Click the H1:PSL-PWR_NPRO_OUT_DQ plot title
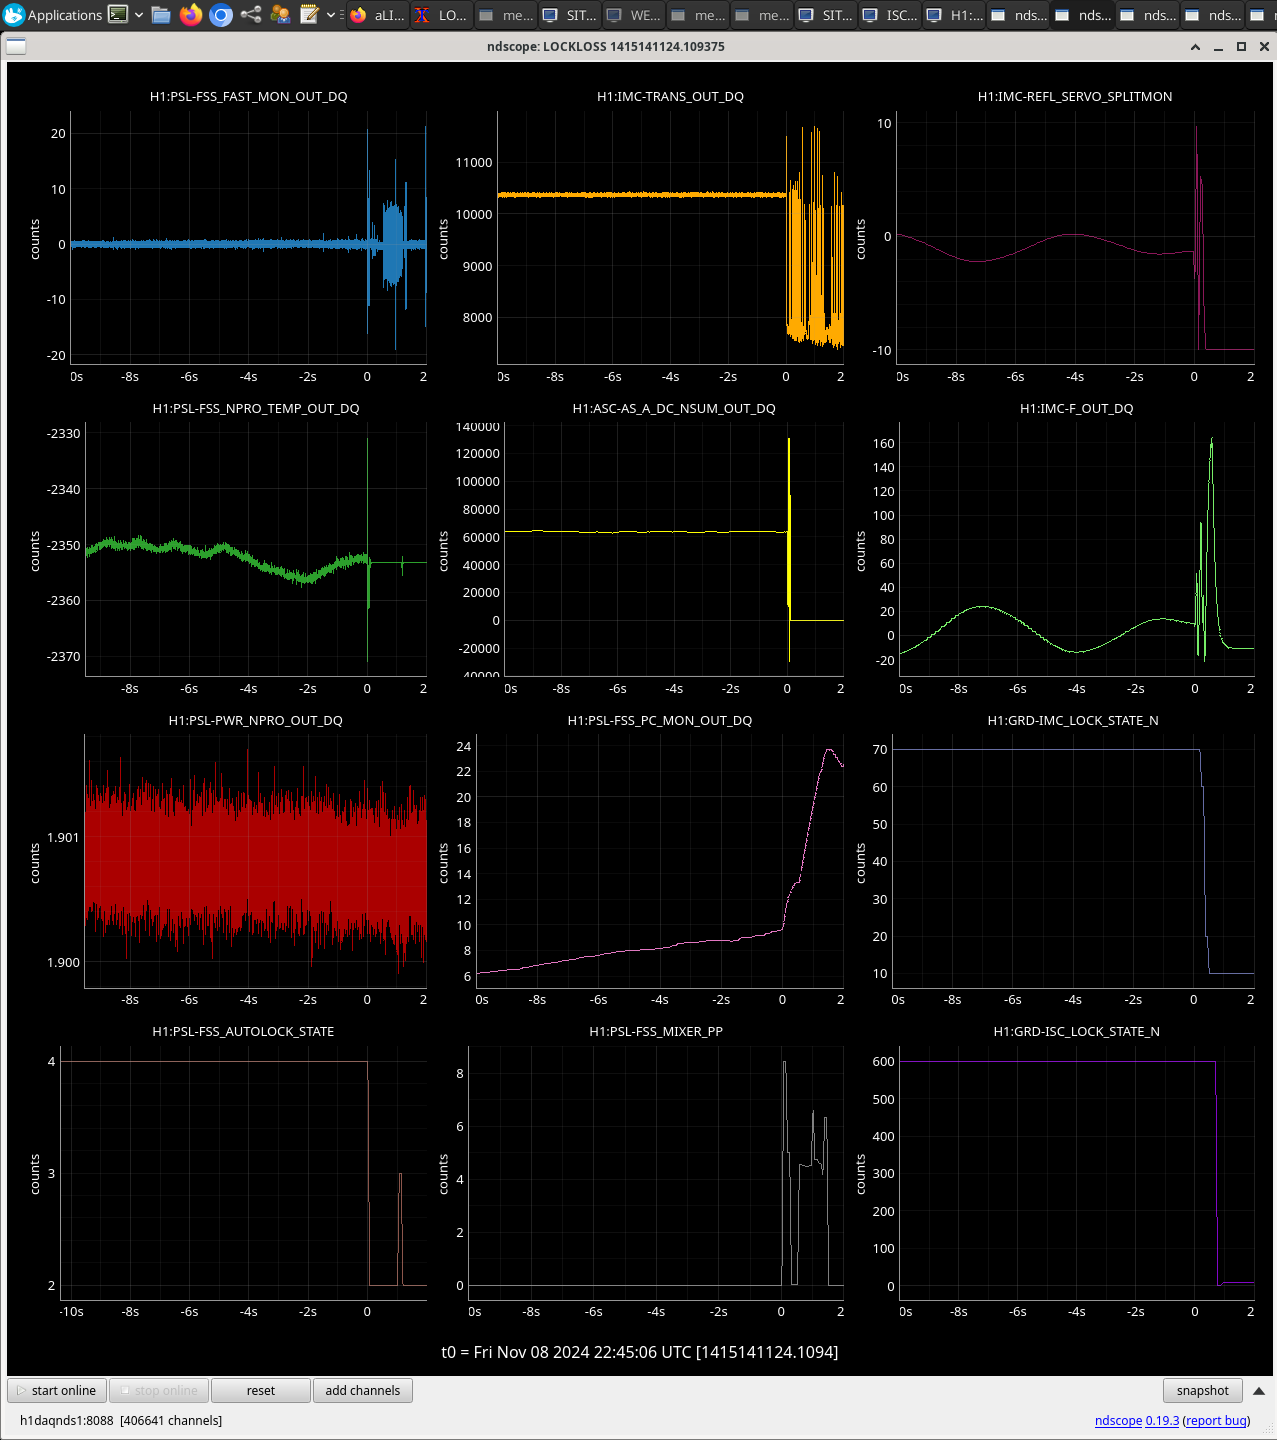Viewport: 1277px width, 1440px height. (256, 721)
